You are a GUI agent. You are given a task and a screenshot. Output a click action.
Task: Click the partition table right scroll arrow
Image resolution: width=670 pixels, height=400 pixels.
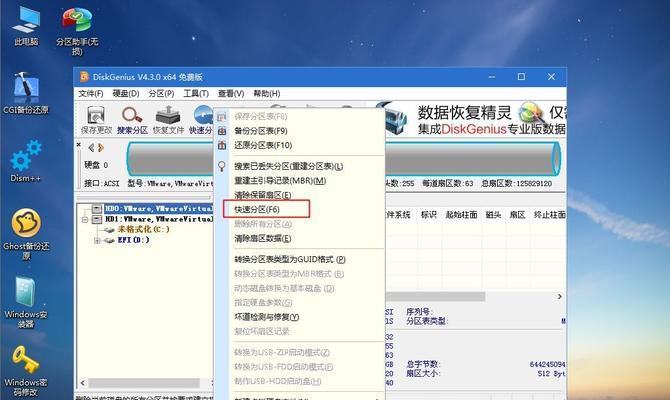coord(560,297)
